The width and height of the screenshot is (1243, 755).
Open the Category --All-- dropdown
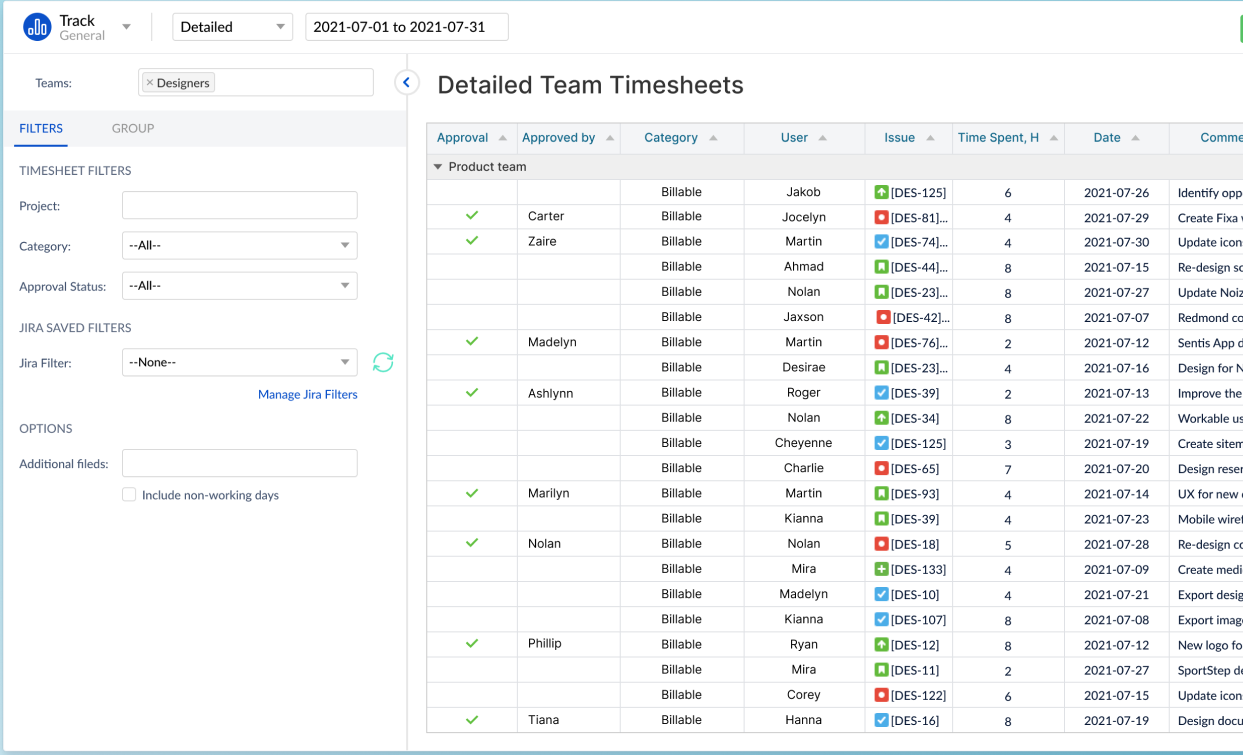point(239,245)
